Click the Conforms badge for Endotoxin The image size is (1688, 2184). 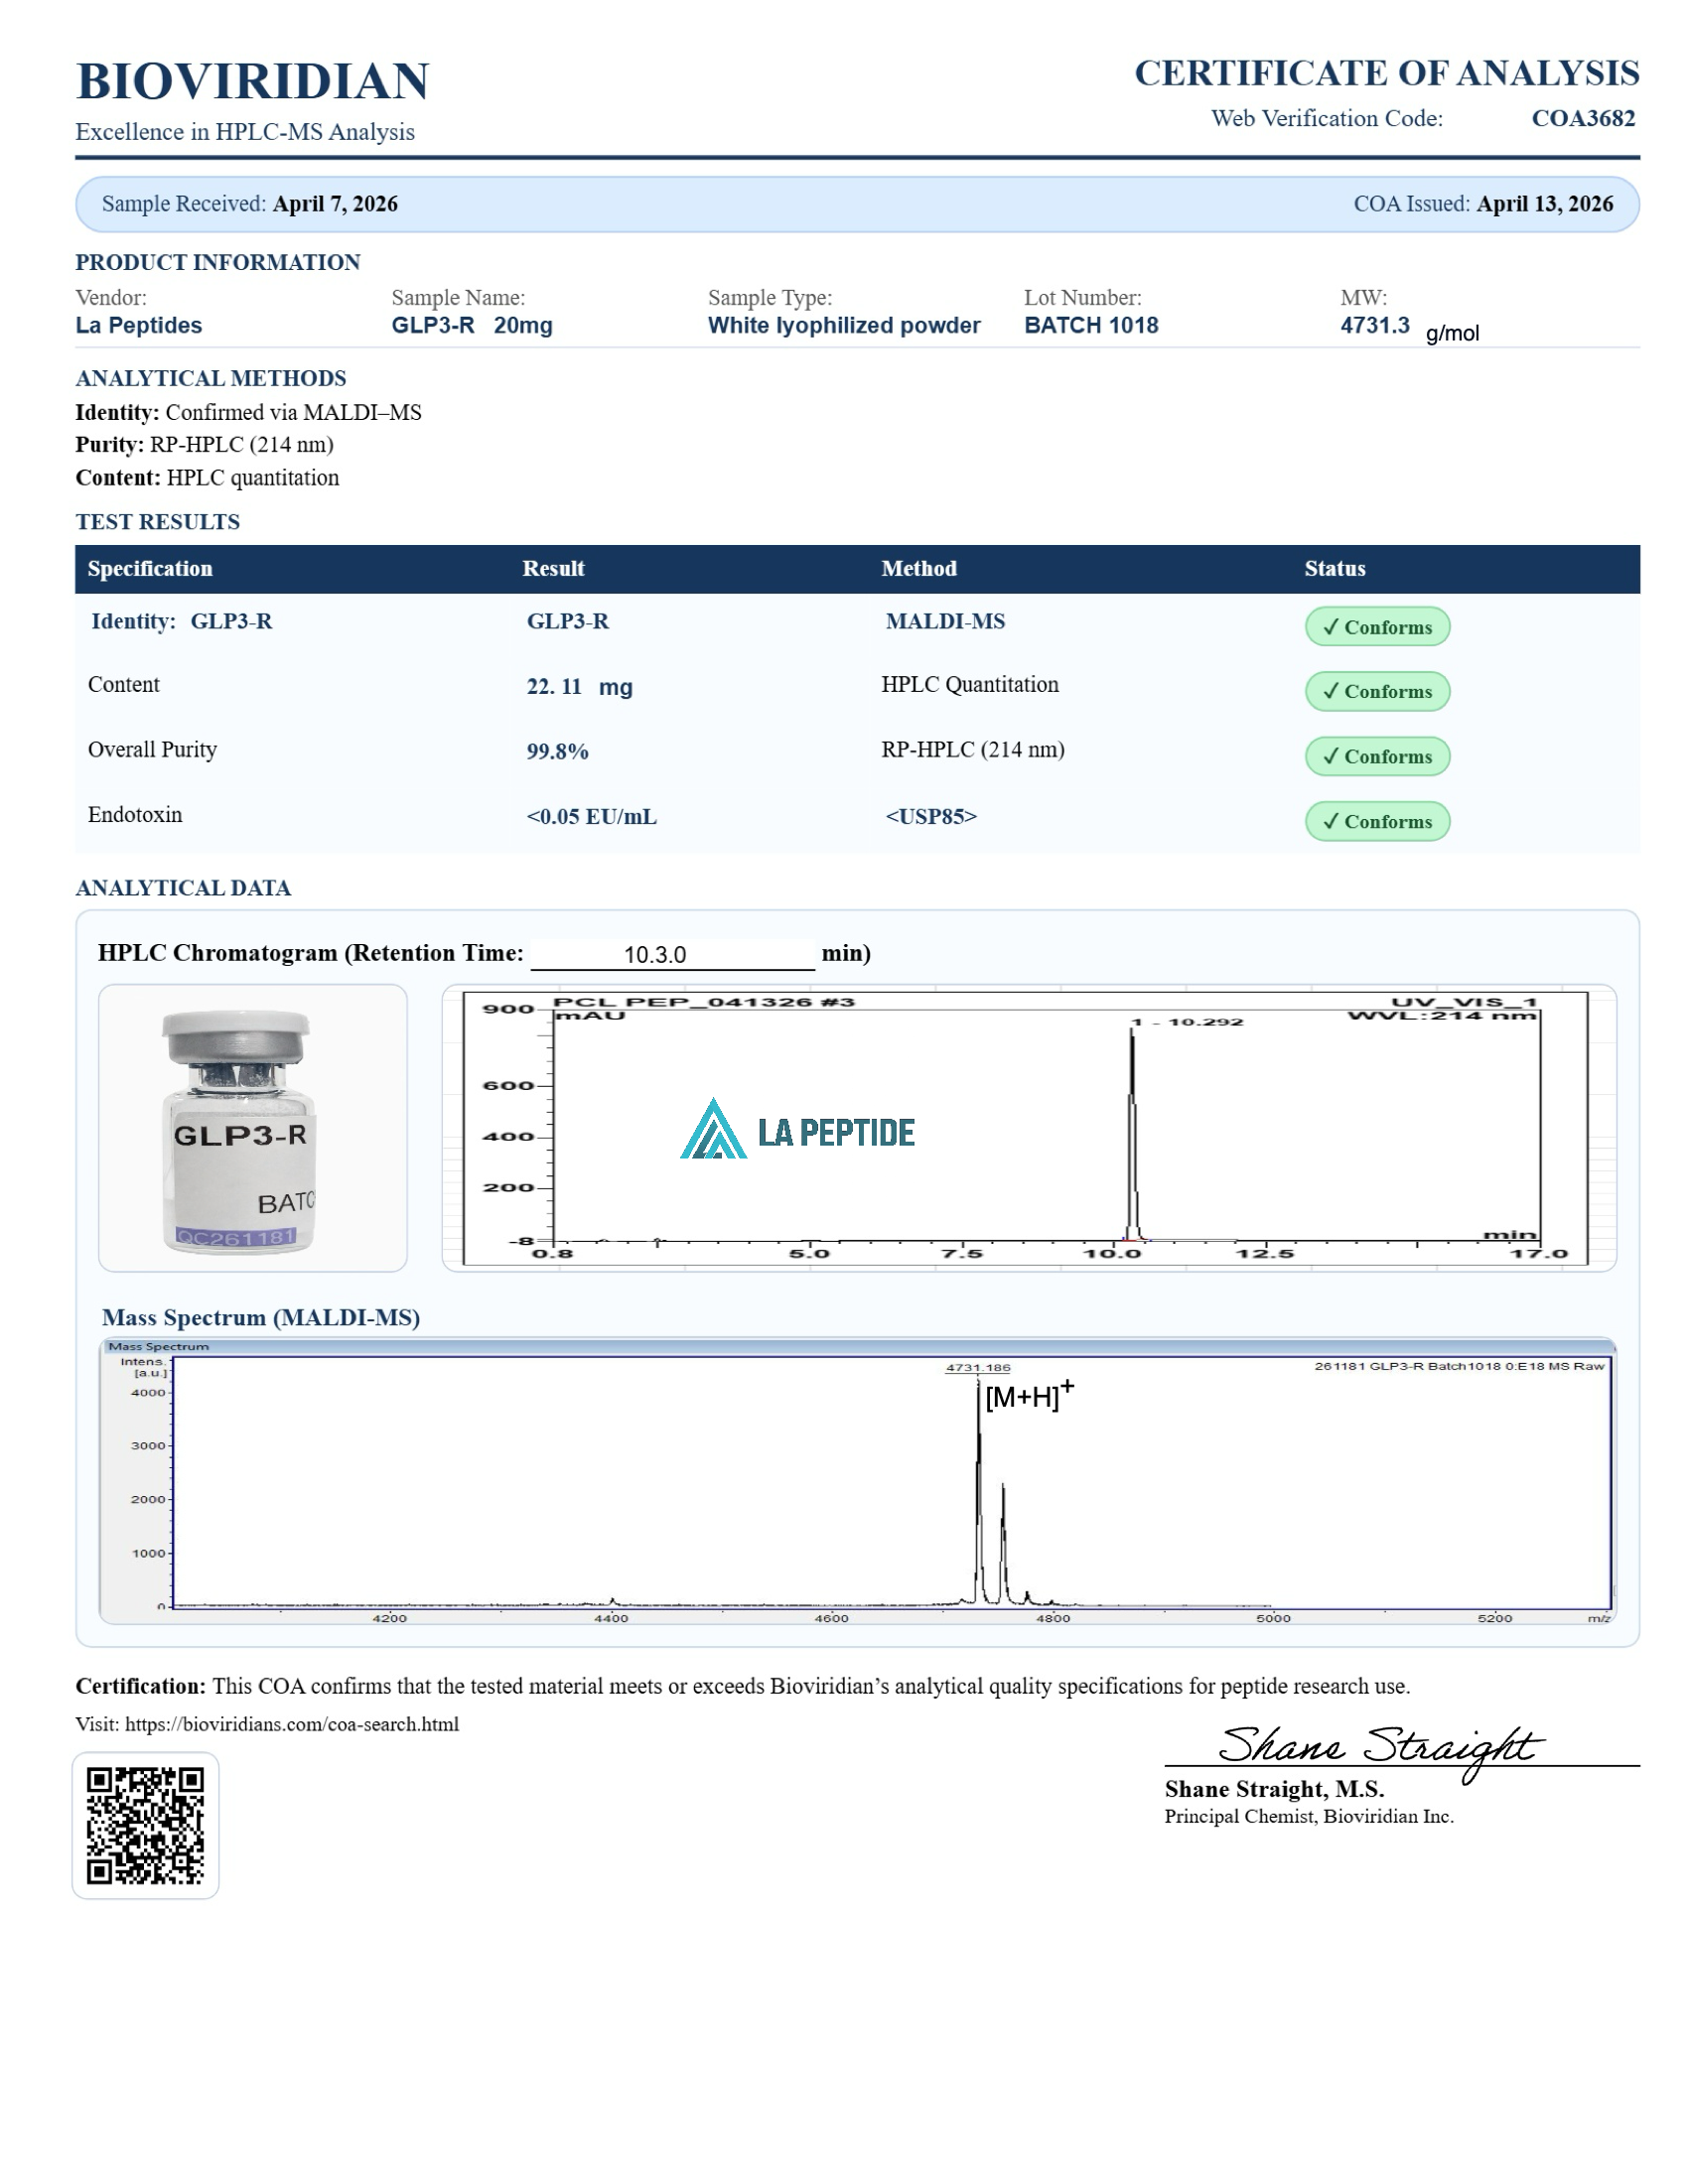coord(1376,821)
